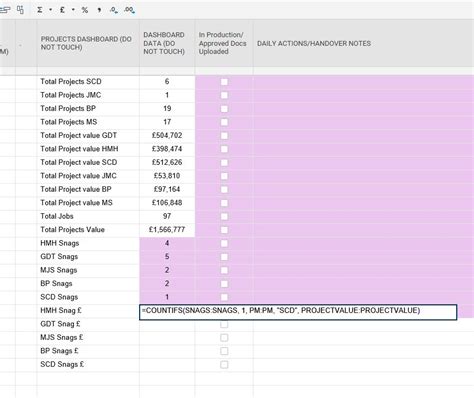Viewport: 474px width, 398px height.
Task: Select the 'SCD Snags' label cell
Action: point(88,297)
